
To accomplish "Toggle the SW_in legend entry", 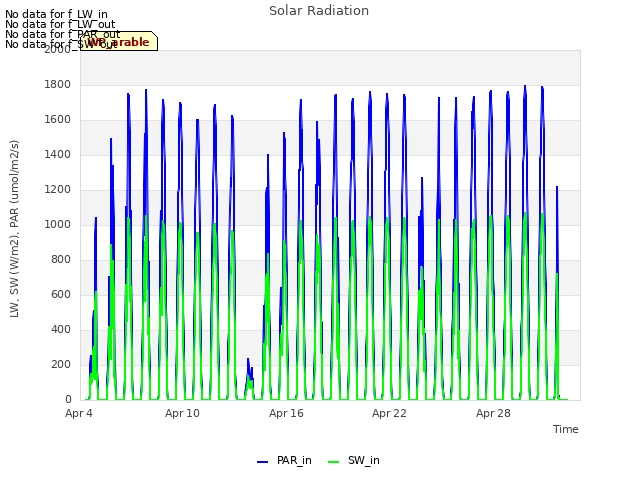I will tap(354, 461).
